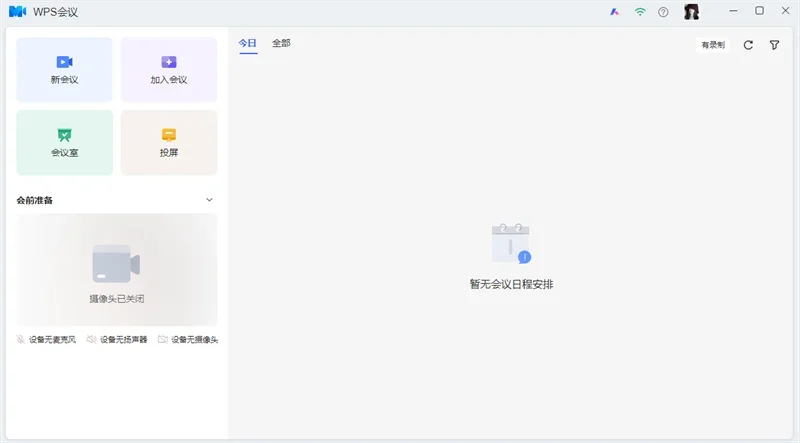Open the Meeting Room (会议室) card

(64, 142)
